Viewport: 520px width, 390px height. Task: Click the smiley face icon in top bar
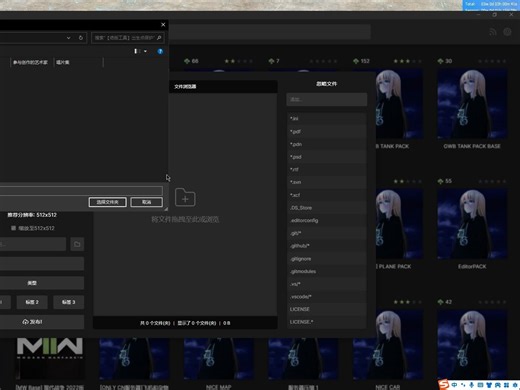[507, 32]
